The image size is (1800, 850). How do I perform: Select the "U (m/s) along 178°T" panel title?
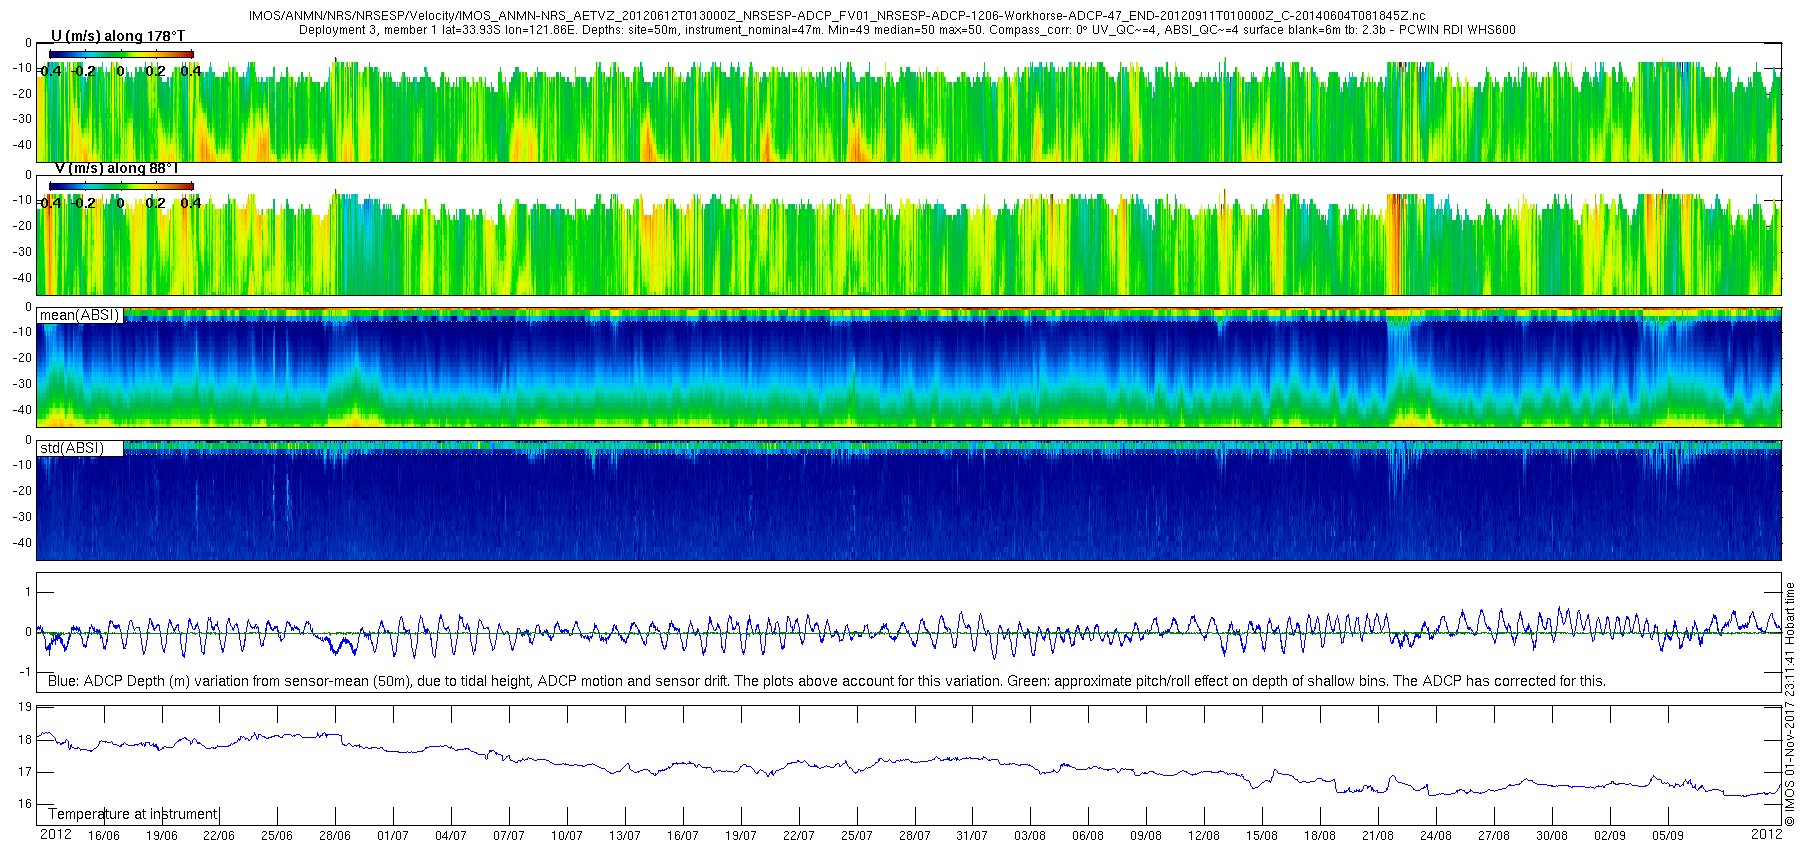(x=118, y=36)
